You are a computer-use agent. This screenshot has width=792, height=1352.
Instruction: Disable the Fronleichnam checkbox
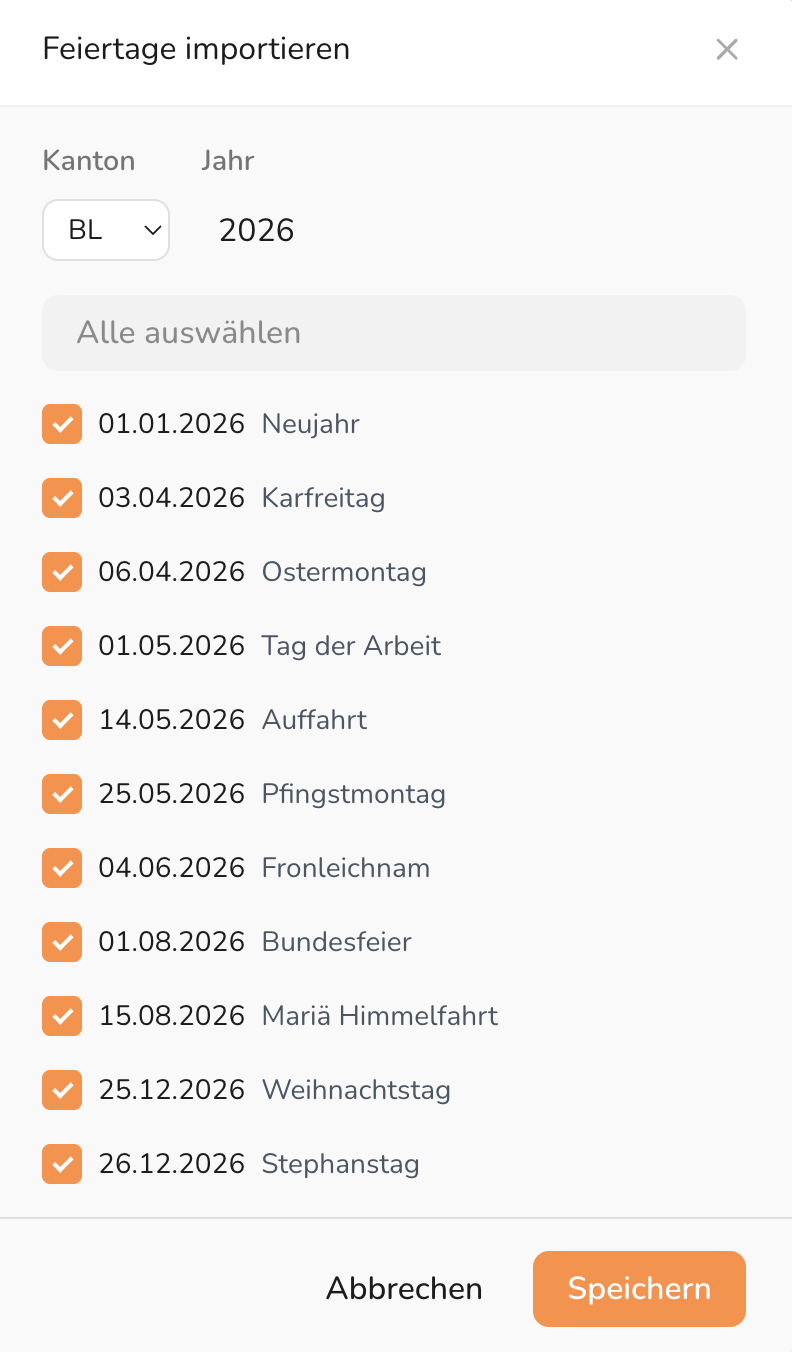[x=62, y=868]
